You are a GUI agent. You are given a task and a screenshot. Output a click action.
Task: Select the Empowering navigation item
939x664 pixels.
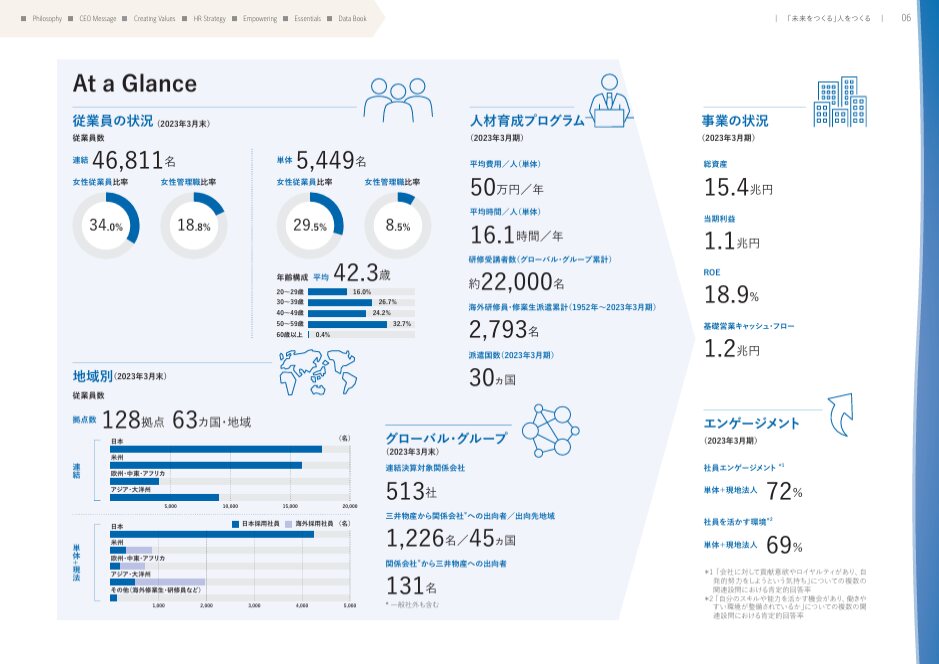[256, 19]
